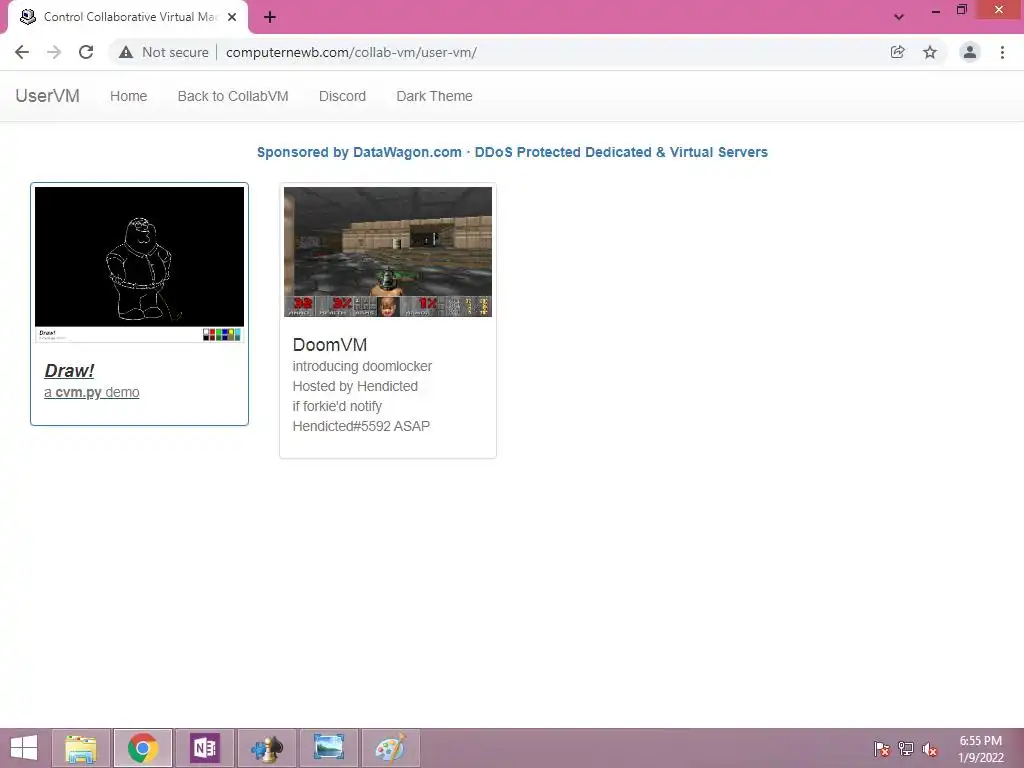Reload the page with the refresh icon
Viewport: 1024px width, 768px height.
click(86, 52)
